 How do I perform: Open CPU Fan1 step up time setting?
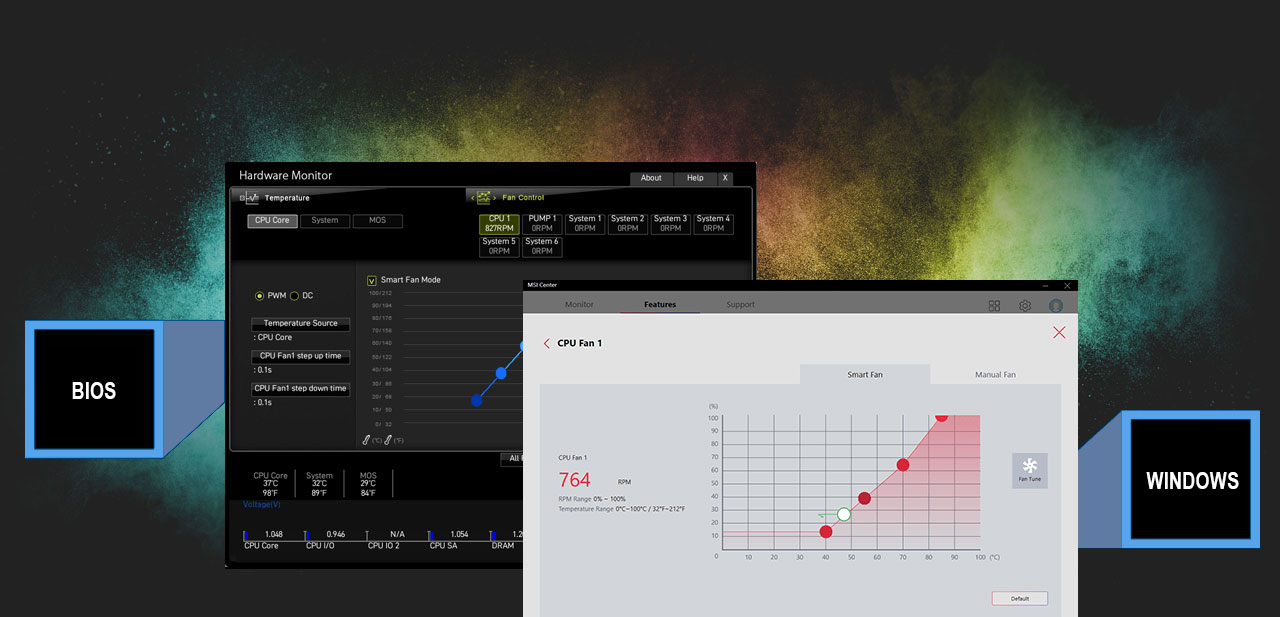click(301, 355)
